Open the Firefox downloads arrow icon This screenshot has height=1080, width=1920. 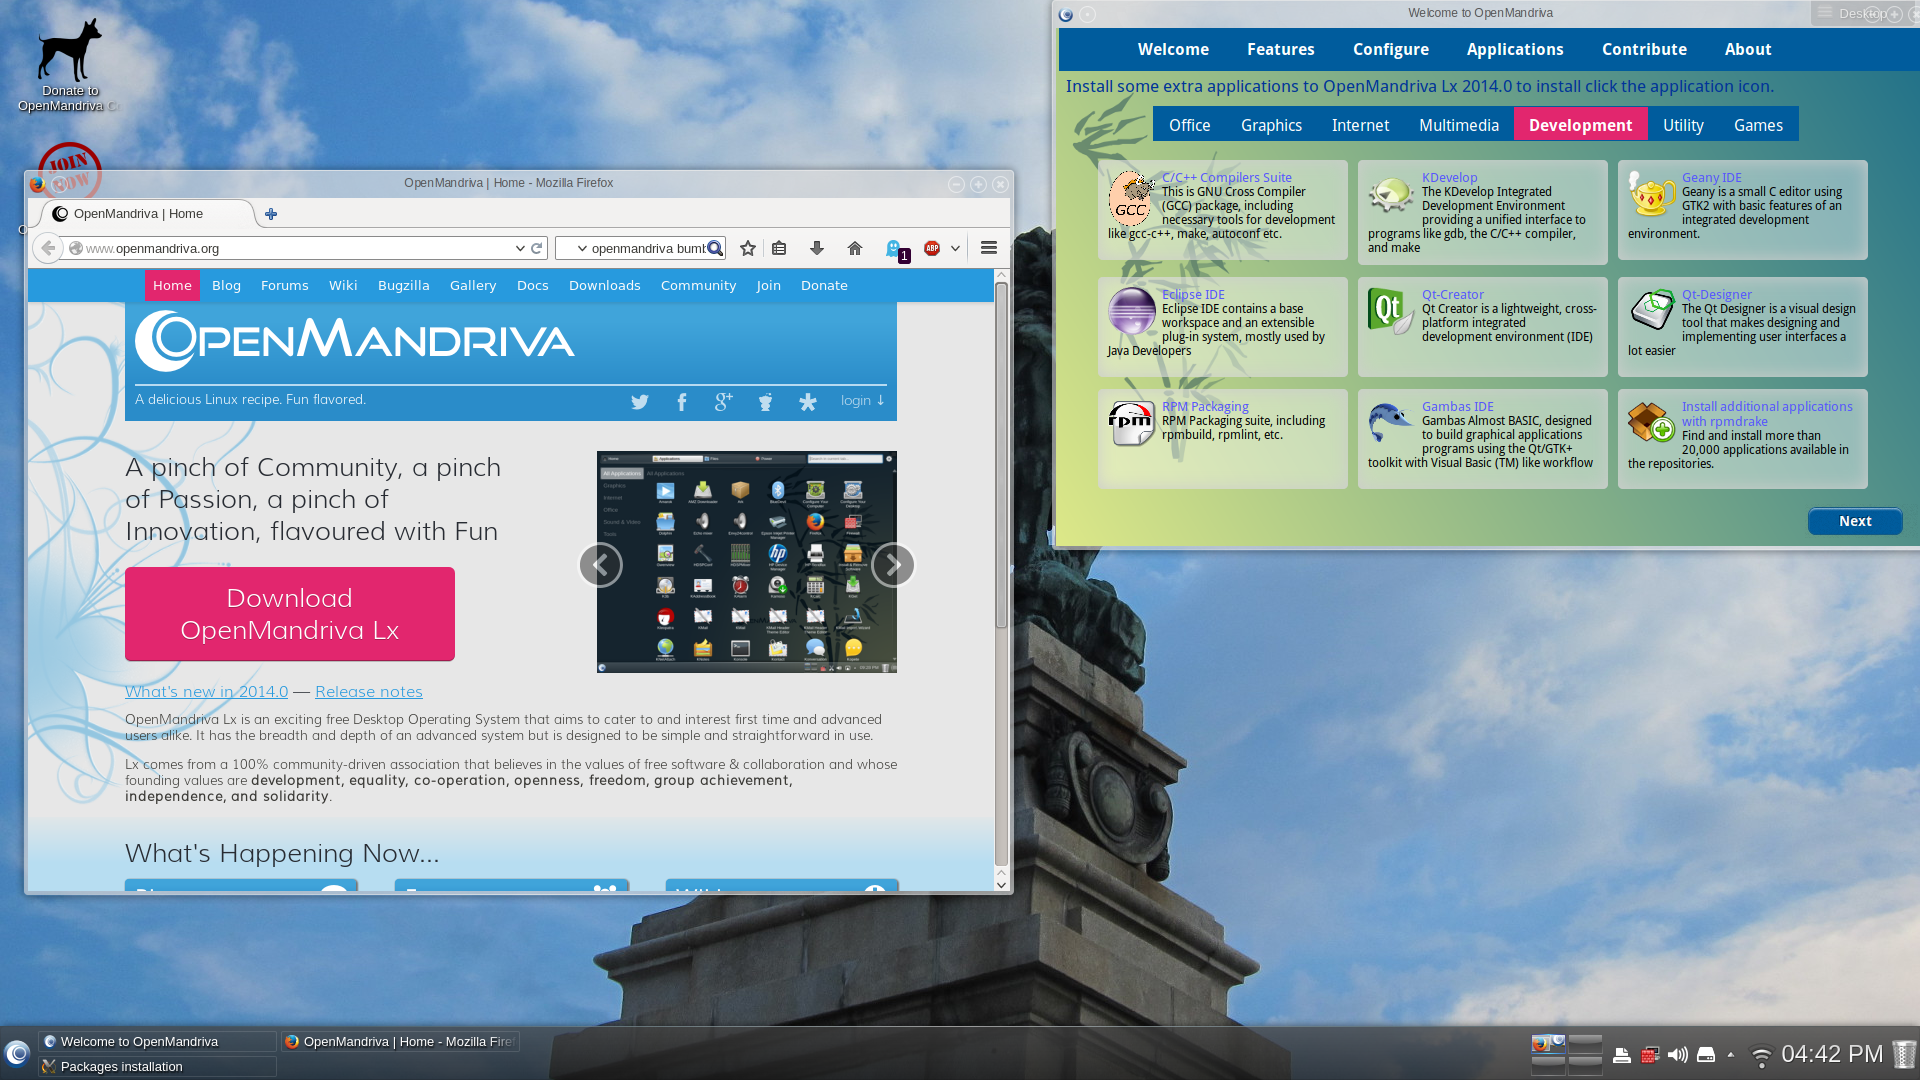coord(817,248)
